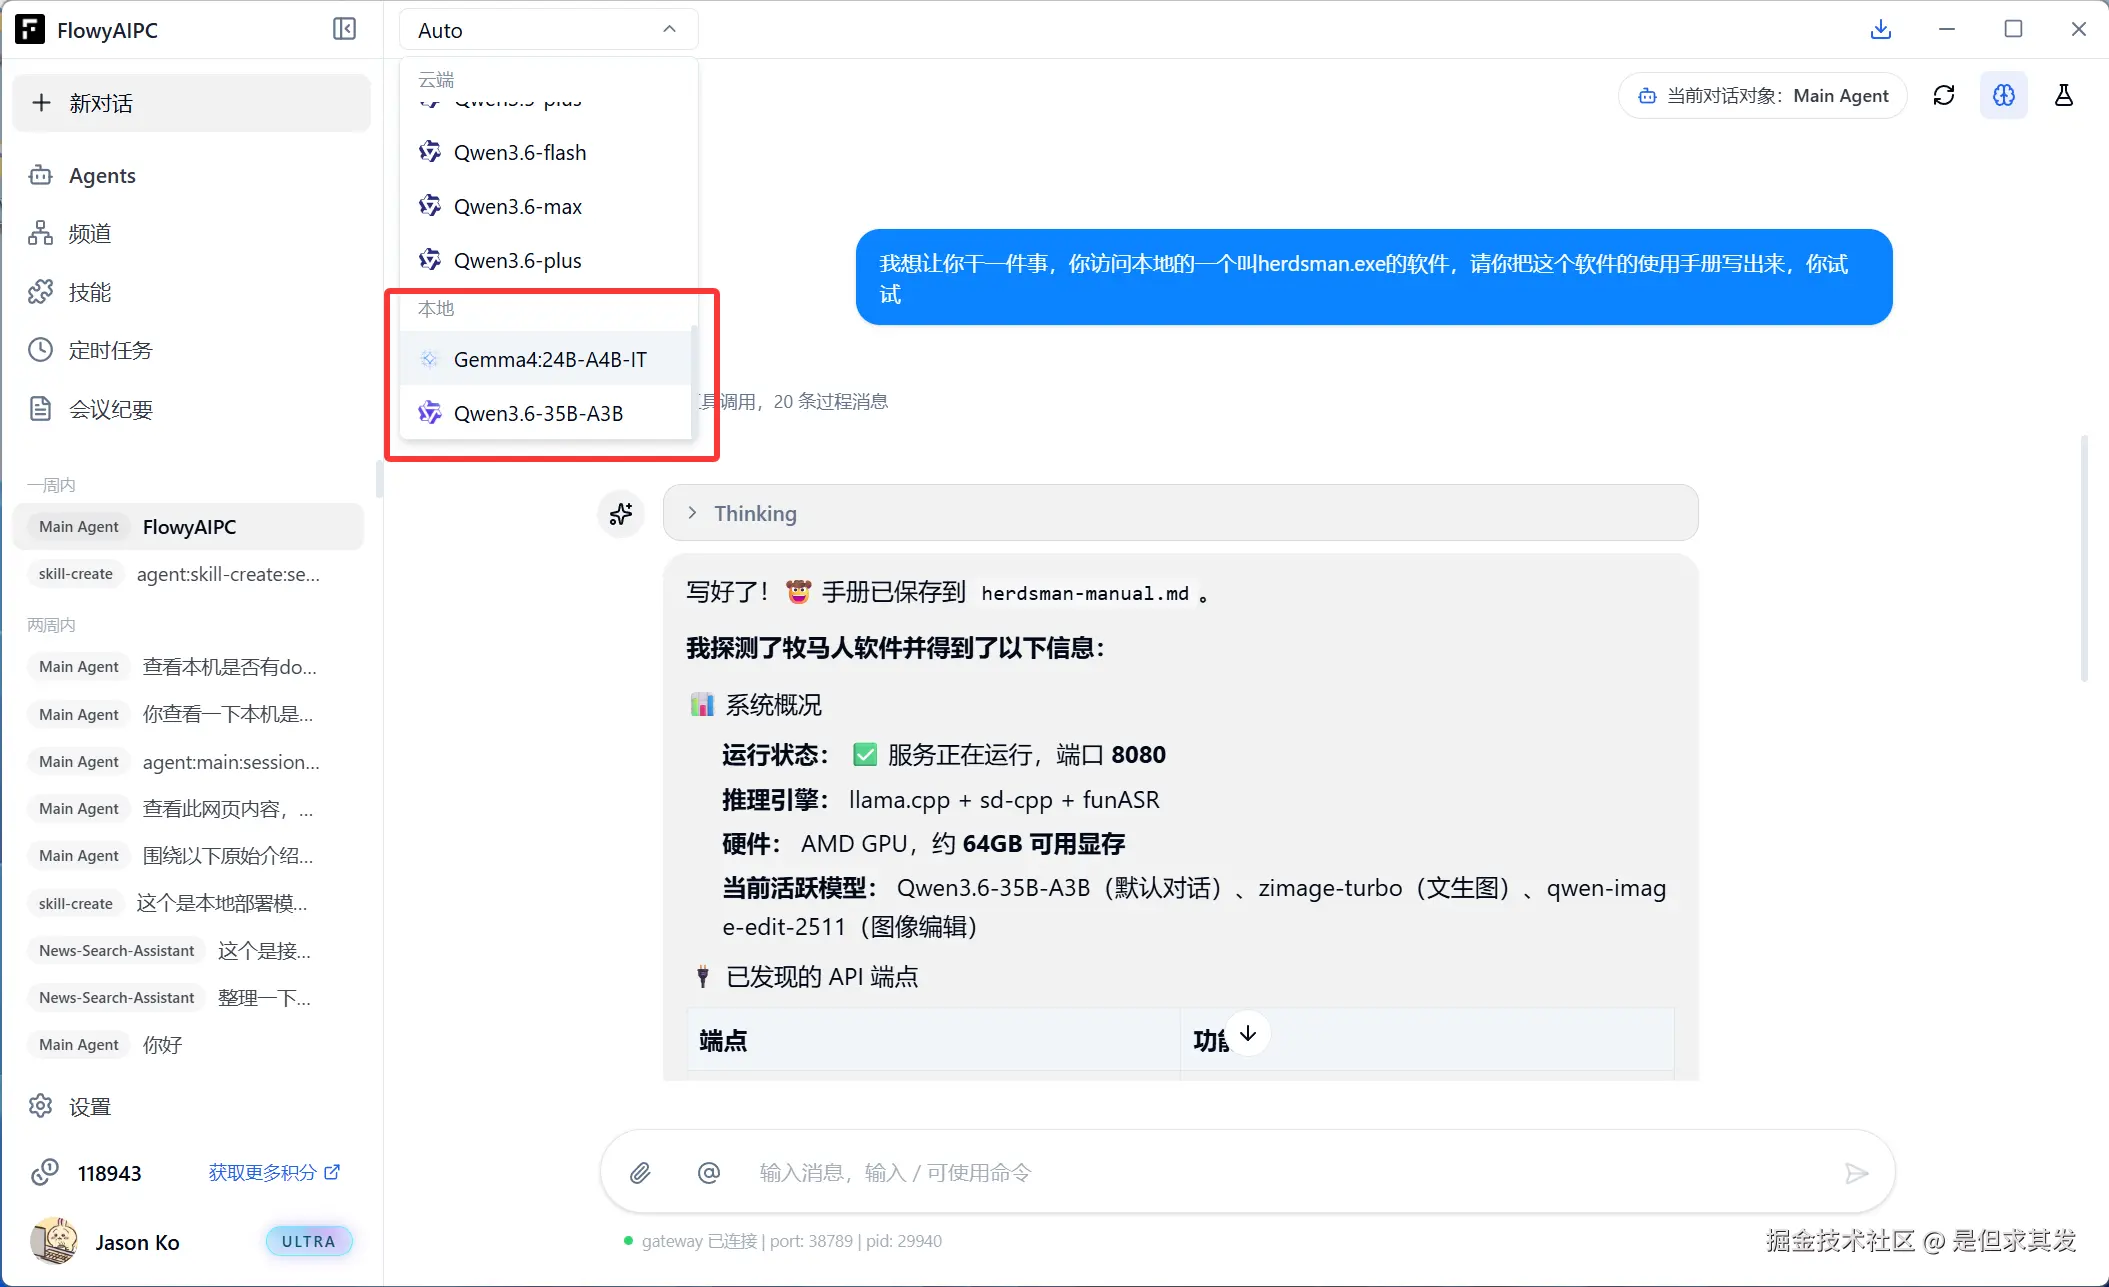The height and width of the screenshot is (1287, 2109).
Task: Click the herdsman-manual.md filename
Action: (1085, 593)
